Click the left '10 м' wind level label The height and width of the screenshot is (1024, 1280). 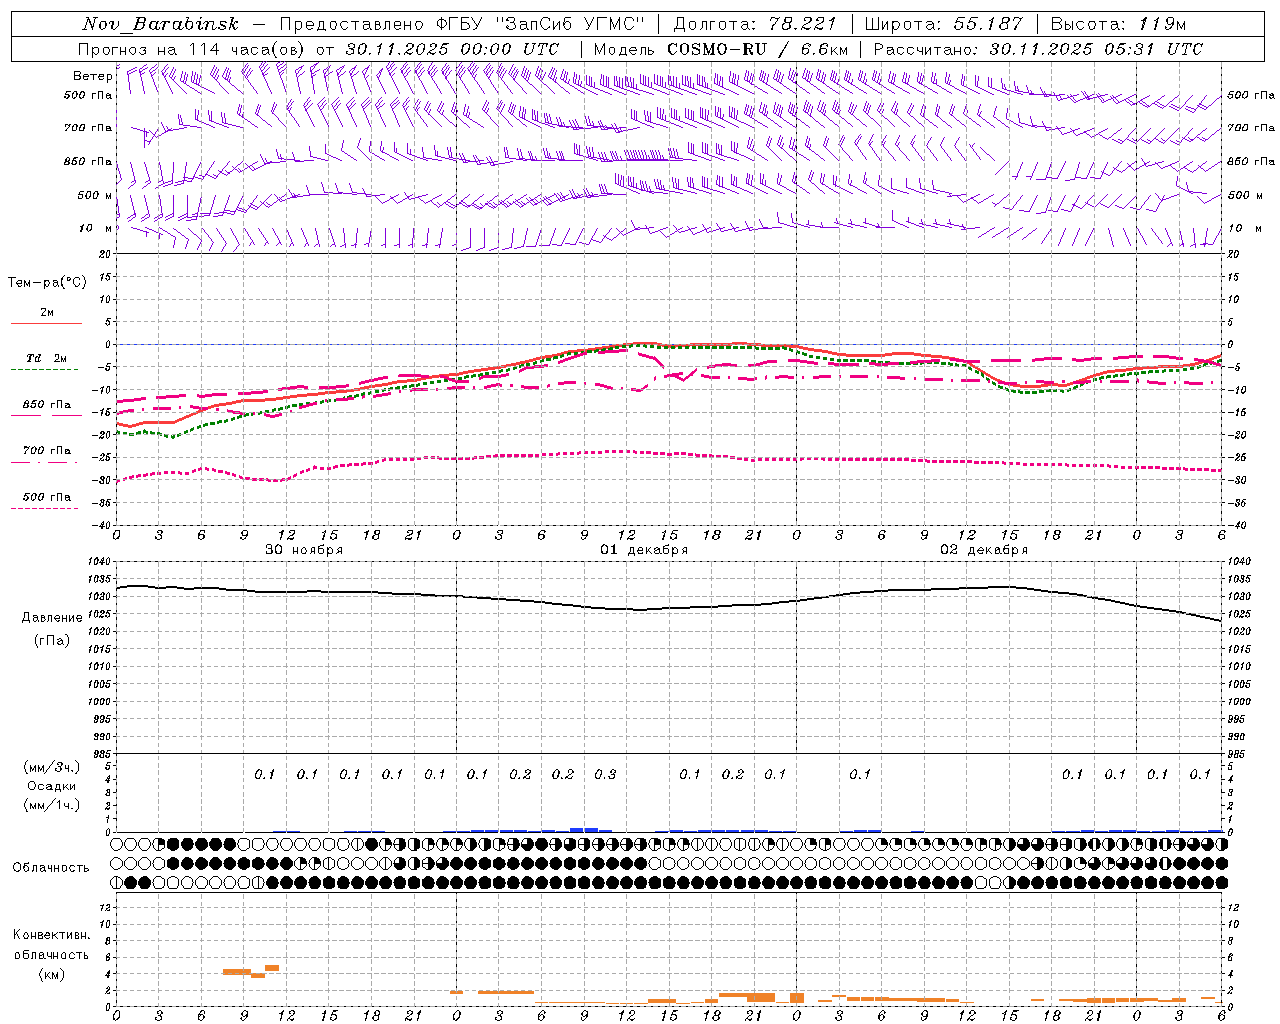pyautogui.click(x=95, y=228)
